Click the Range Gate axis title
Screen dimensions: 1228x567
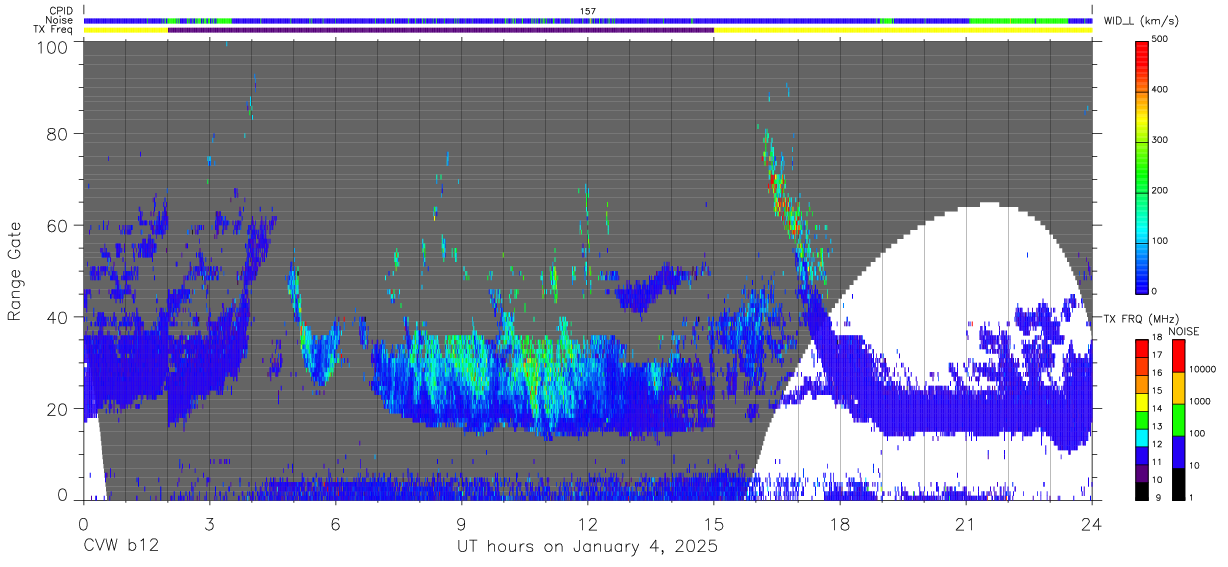point(15,272)
